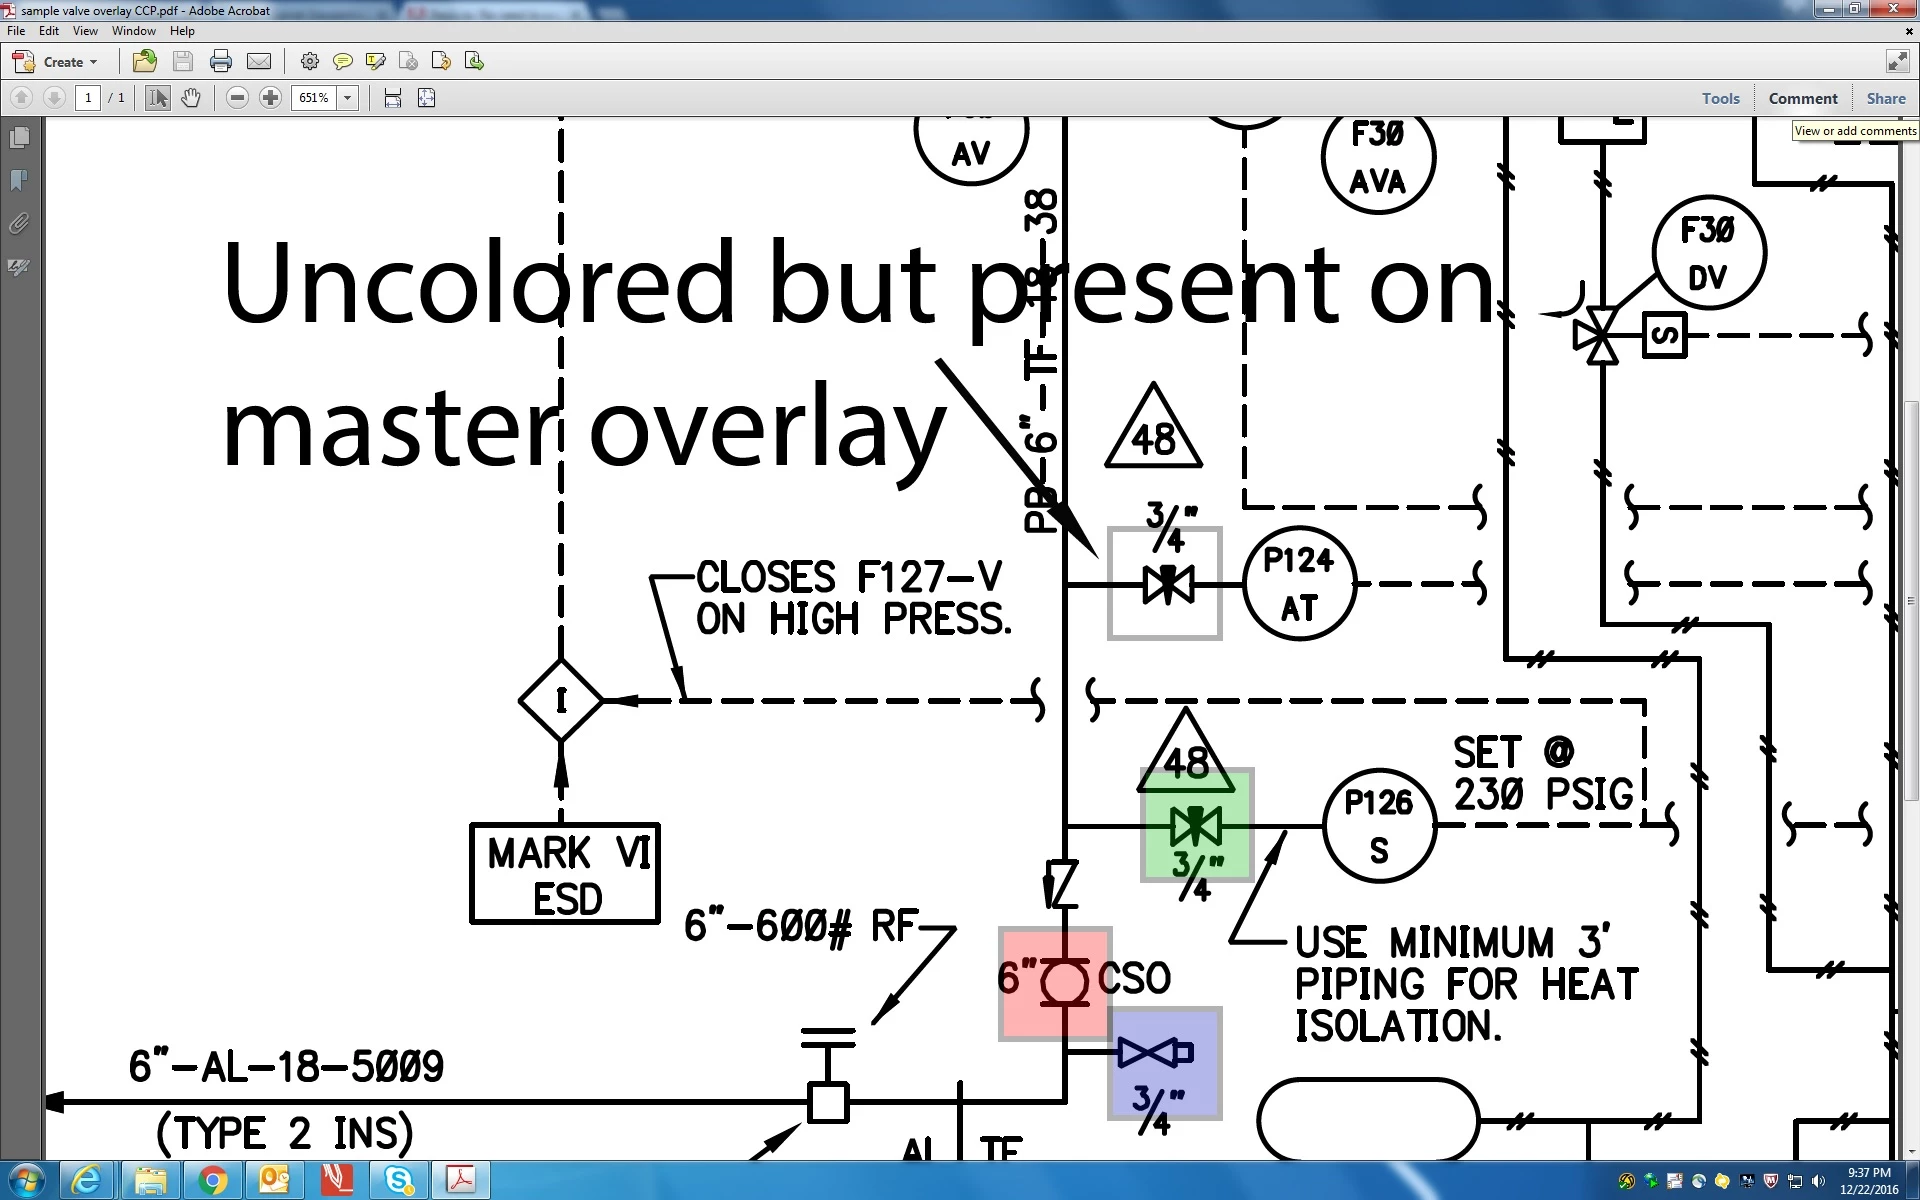Image resolution: width=1920 pixels, height=1200 pixels.
Task: Toggle the Select text tool
Action: click(x=157, y=98)
